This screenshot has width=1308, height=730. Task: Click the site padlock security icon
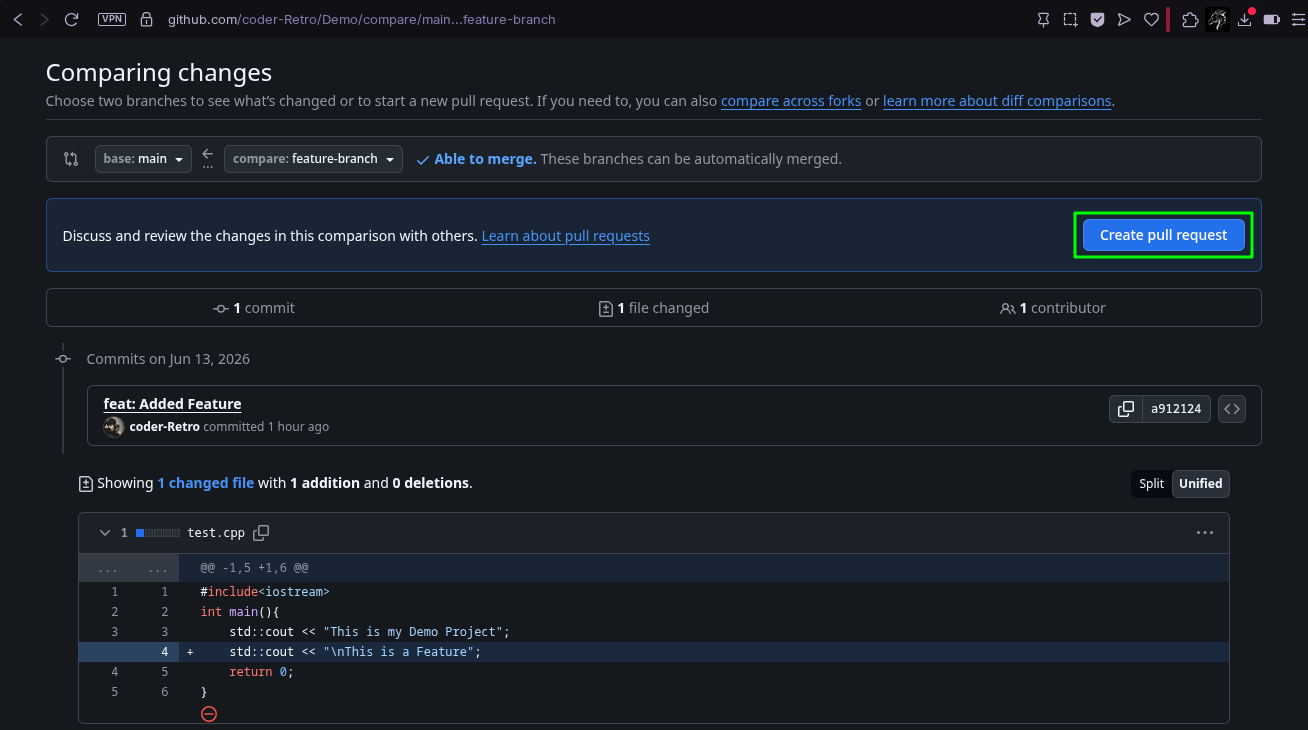pyautogui.click(x=147, y=19)
